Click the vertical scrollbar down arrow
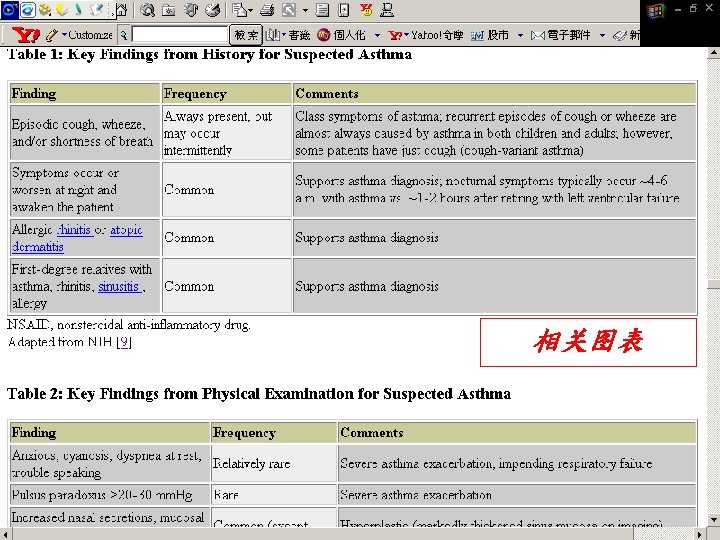 pos(713,520)
